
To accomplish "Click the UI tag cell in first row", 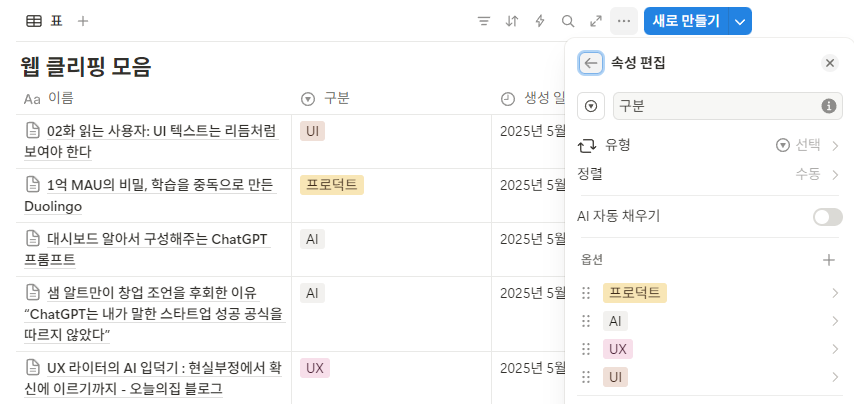I will click(312, 131).
